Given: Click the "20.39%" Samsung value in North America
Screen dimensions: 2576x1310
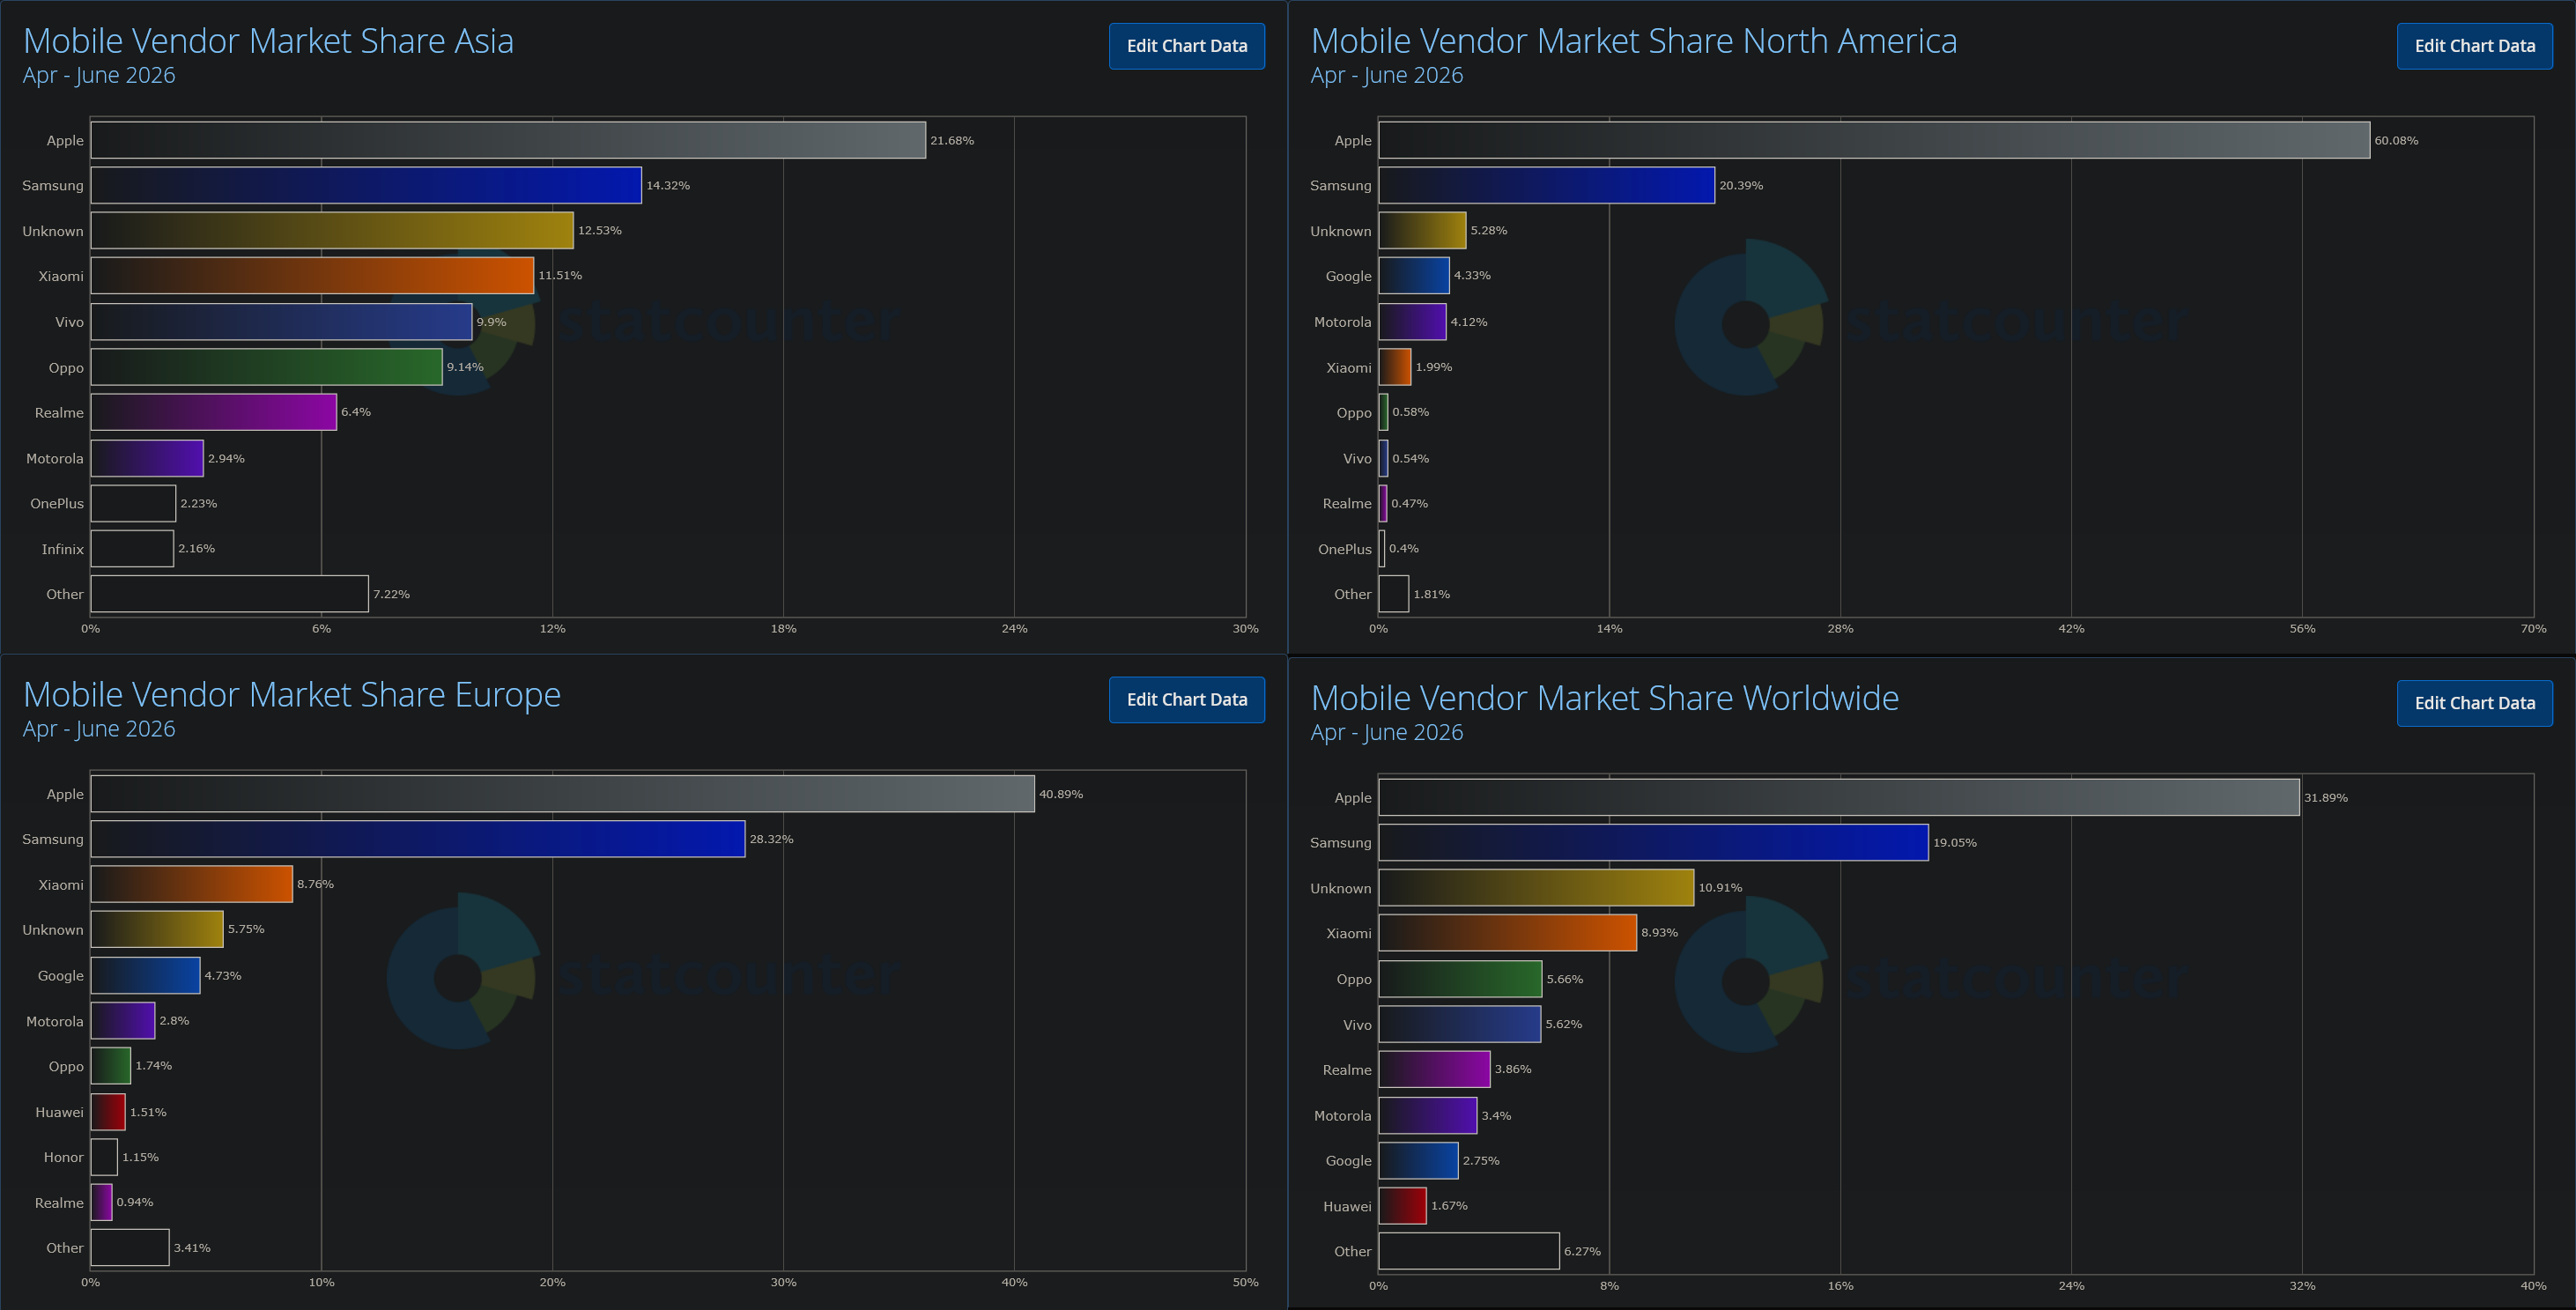Looking at the screenshot, I should point(1741,185).
